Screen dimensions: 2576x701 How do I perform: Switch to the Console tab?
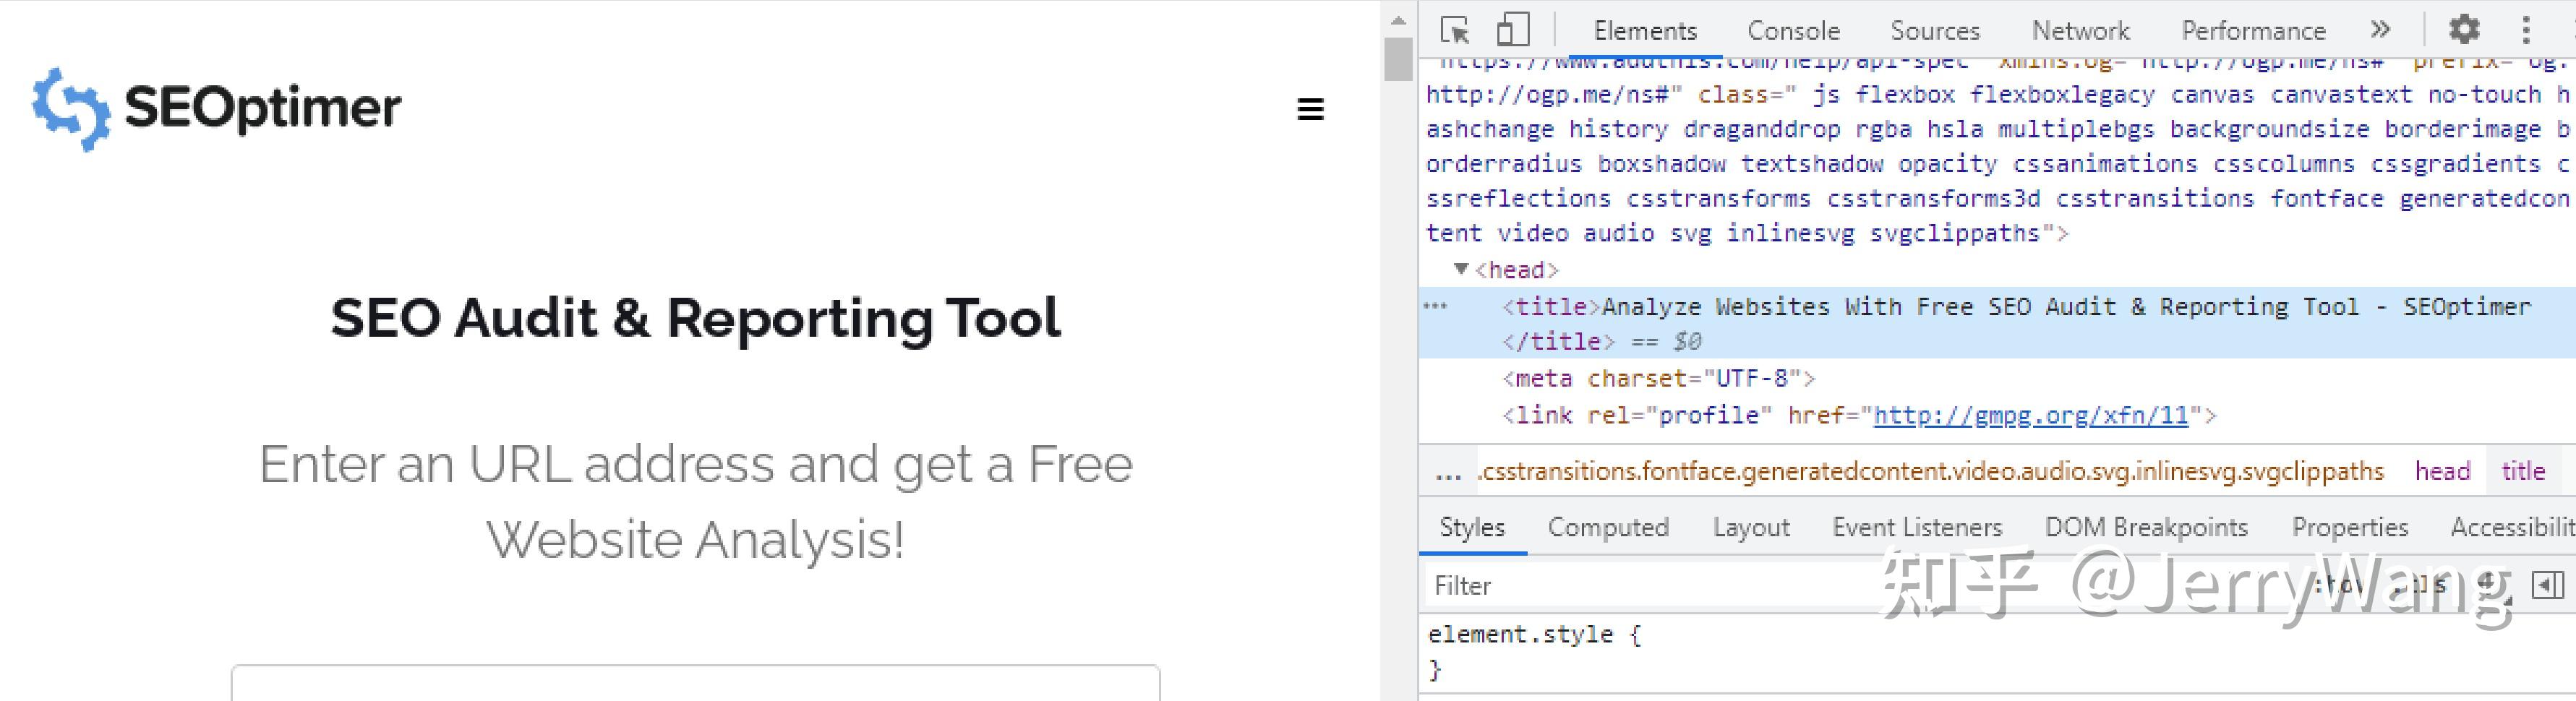(x=1793, y=31)
